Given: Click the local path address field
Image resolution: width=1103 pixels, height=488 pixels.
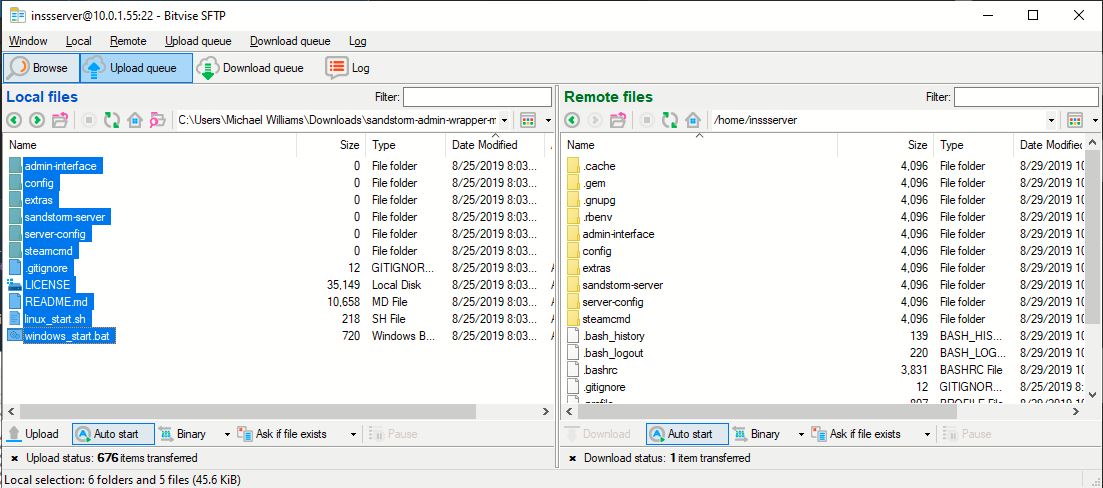Looking at the screenshot, I should [x=337, y=120].
